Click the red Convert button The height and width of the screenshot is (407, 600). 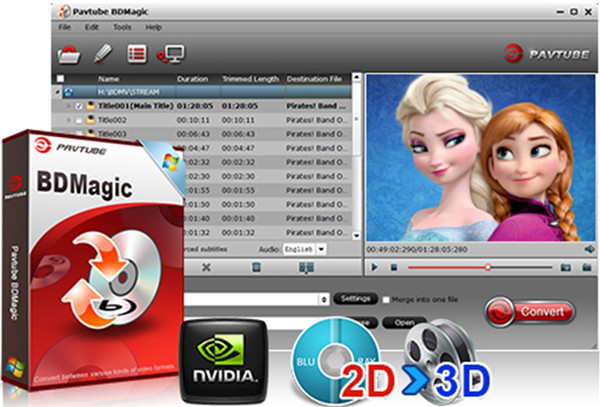[x=530, y=312]
